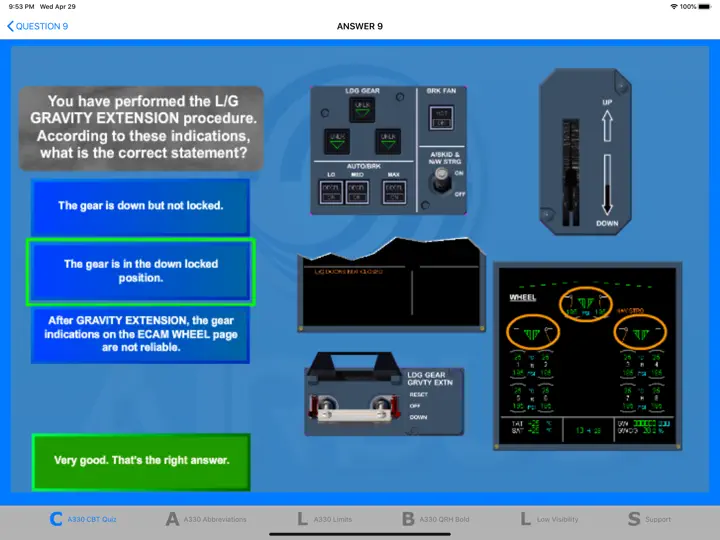Toggle the AUTO/BRK MED pushbutton
Image resolution: width=720 pixels, height=540 pixels.
click(x=357, y=192)
